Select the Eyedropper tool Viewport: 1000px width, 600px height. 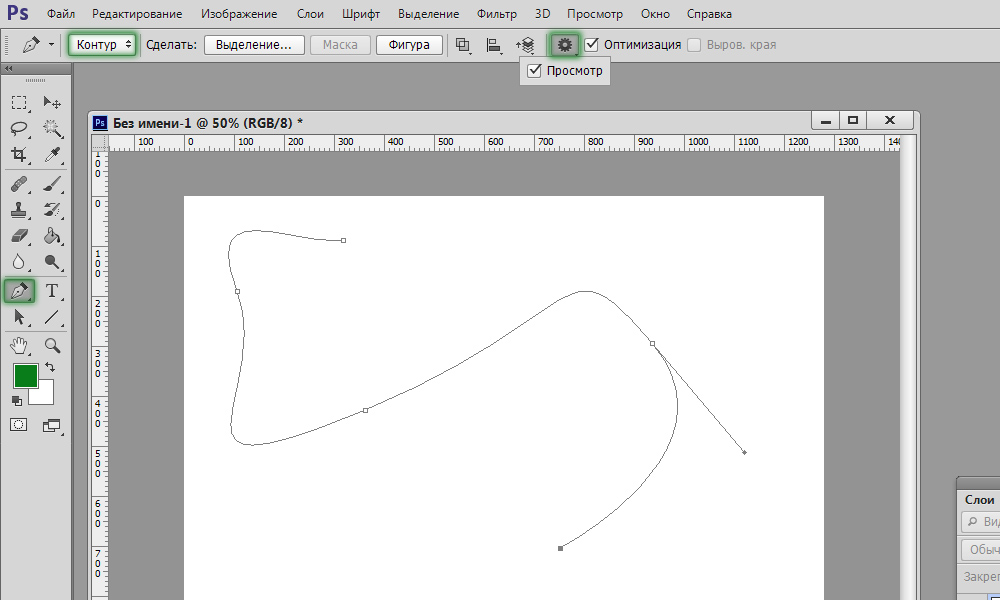[52, 154]
